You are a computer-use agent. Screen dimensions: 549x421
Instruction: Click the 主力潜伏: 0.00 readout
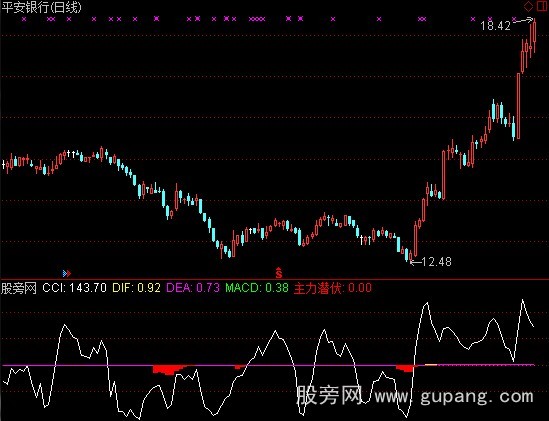coord(333,288)
